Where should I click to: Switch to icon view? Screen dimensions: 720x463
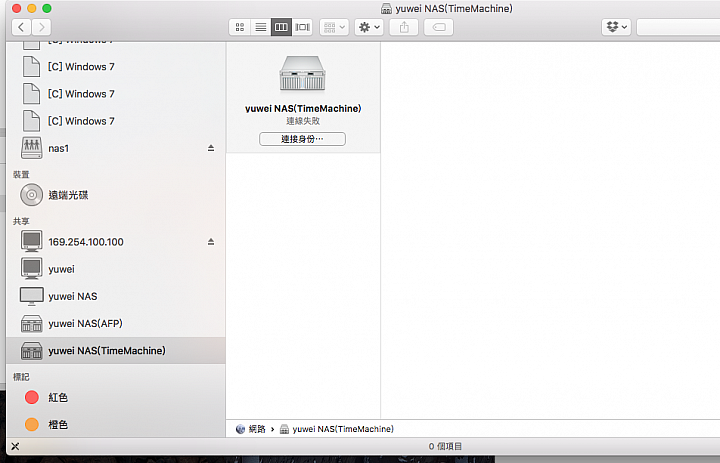point(240,27)
